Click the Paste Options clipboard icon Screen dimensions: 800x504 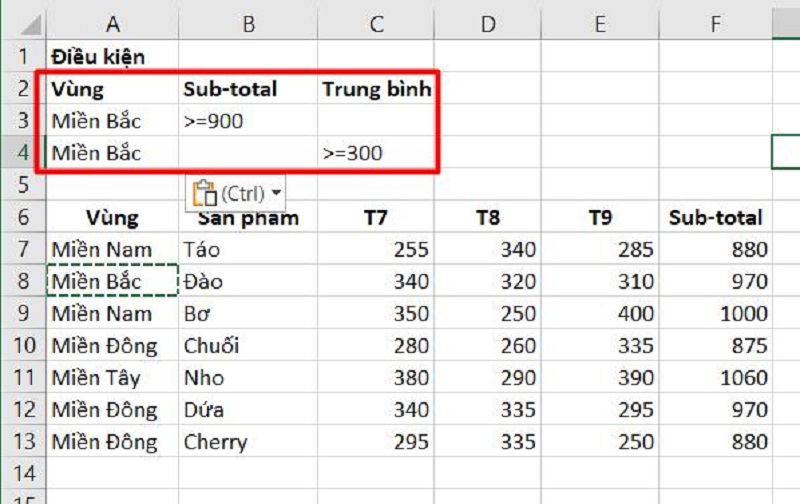(204, 192)
